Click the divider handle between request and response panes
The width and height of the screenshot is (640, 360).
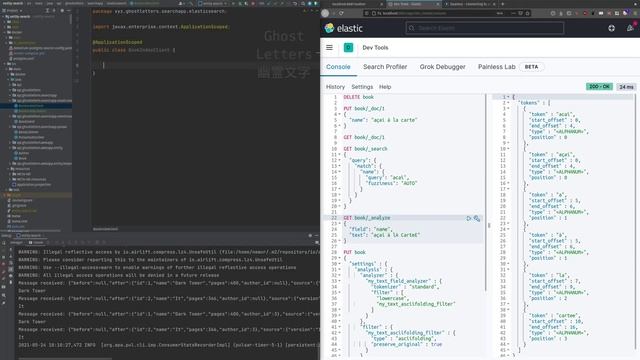(489, 225)
